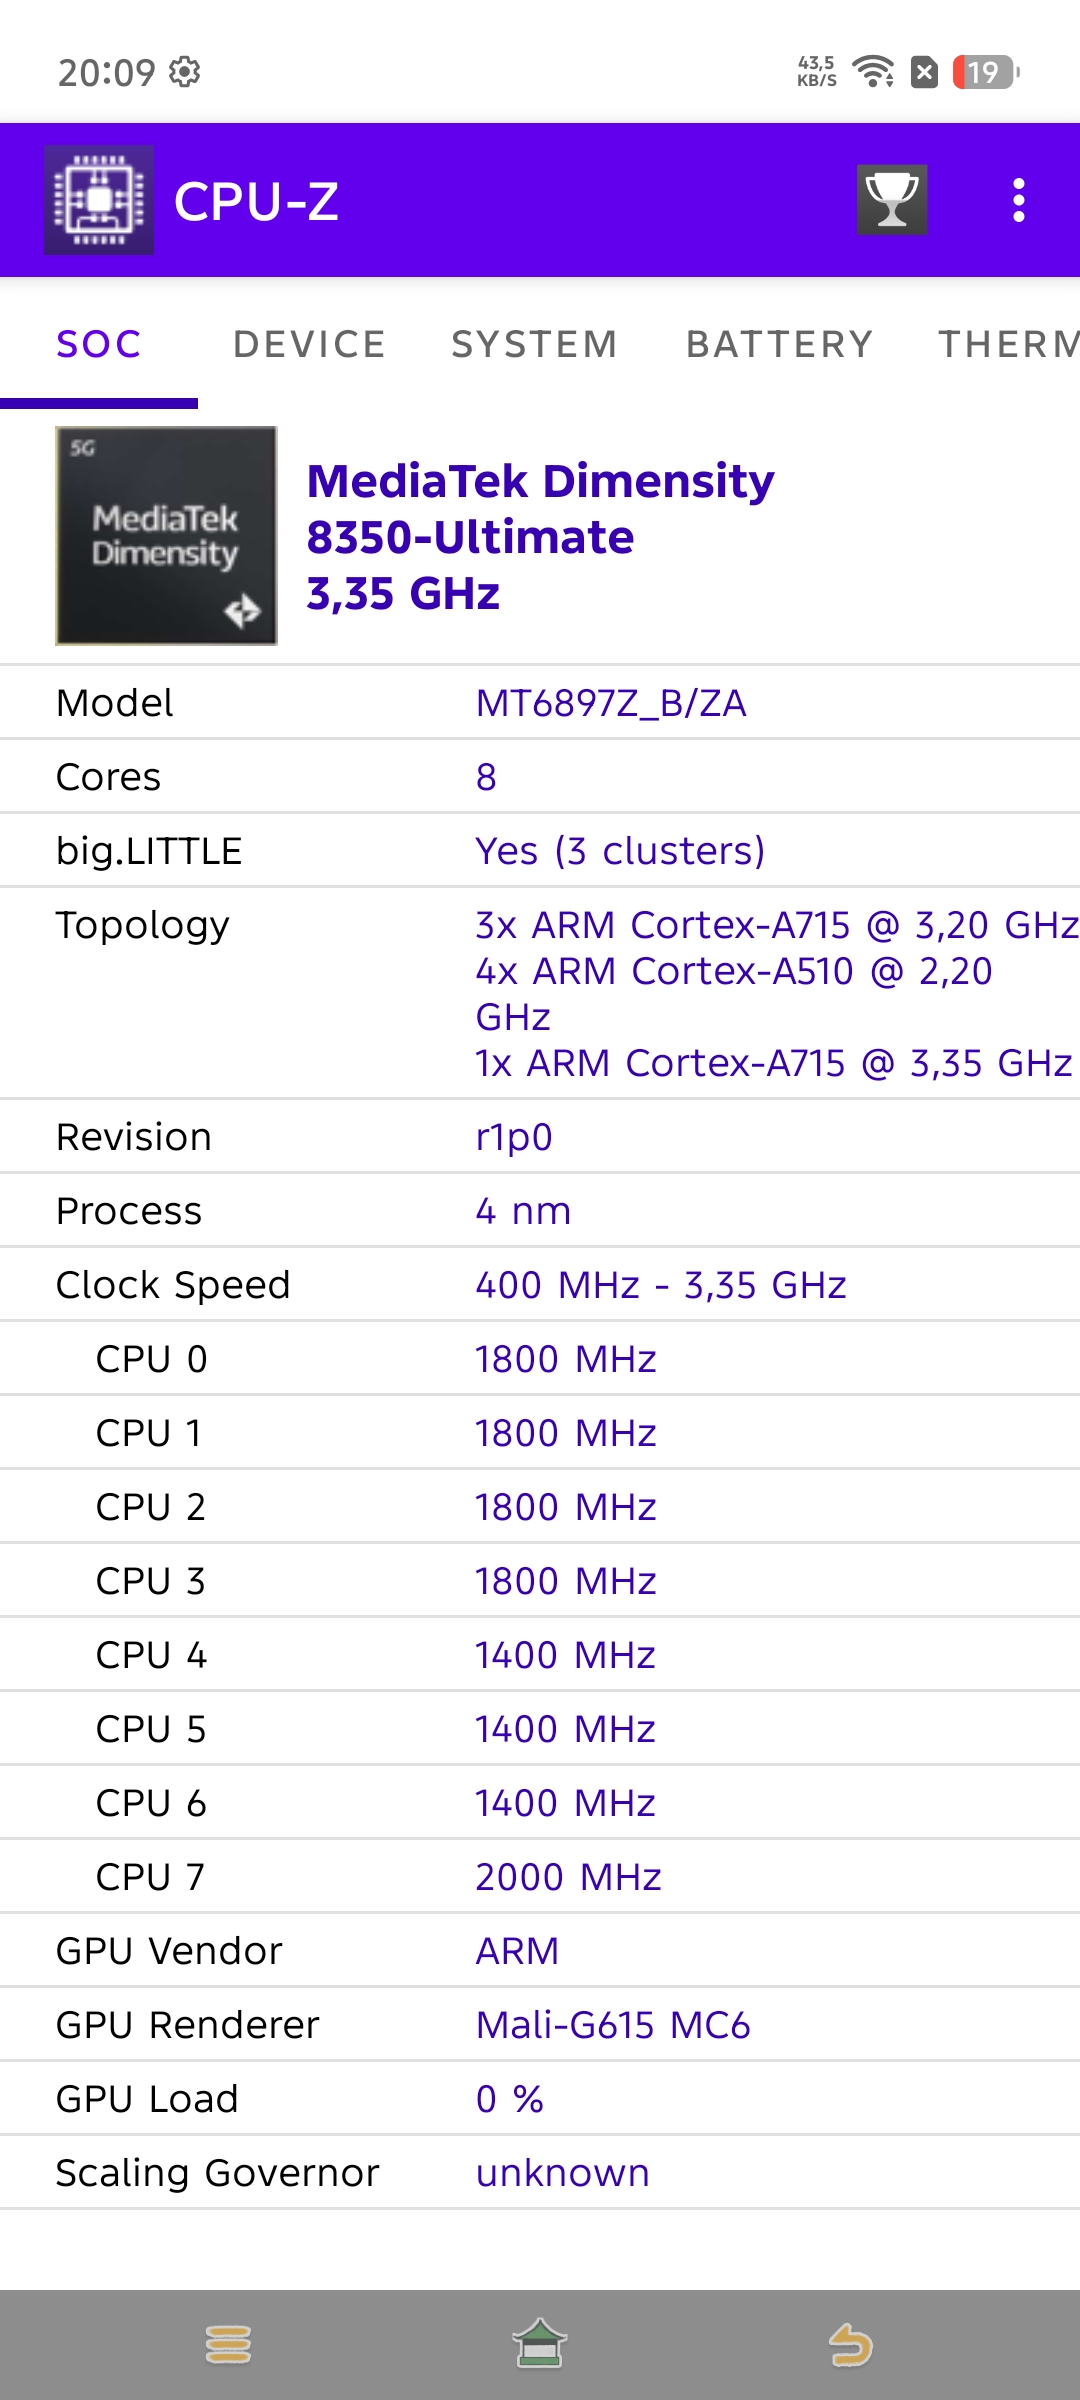This screenshot has height=2400, width=1080.
Task: Tap the Wi-Fi status bar icon
Action: [x=873, y=72]
